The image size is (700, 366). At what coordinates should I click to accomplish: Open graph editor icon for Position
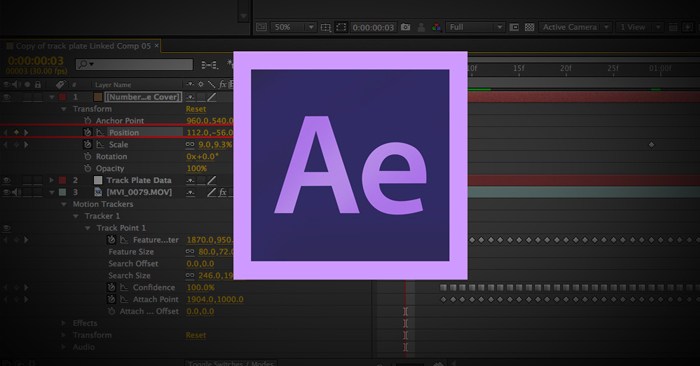[100, 133]
